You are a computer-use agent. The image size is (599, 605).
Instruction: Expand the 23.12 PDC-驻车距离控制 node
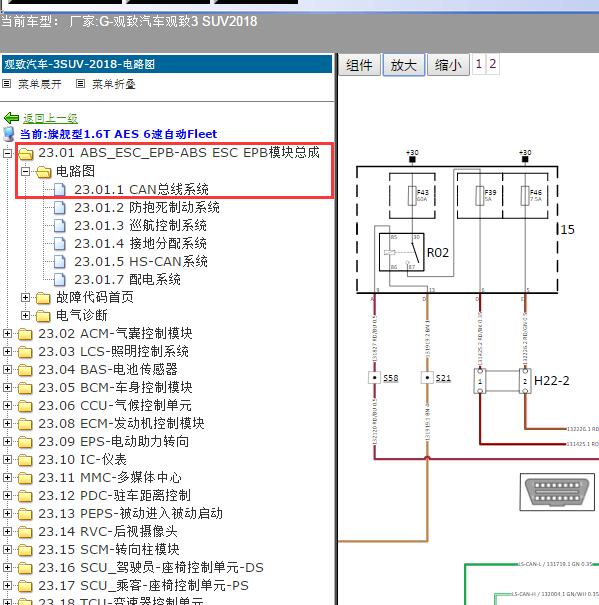(x=7, y=495)
